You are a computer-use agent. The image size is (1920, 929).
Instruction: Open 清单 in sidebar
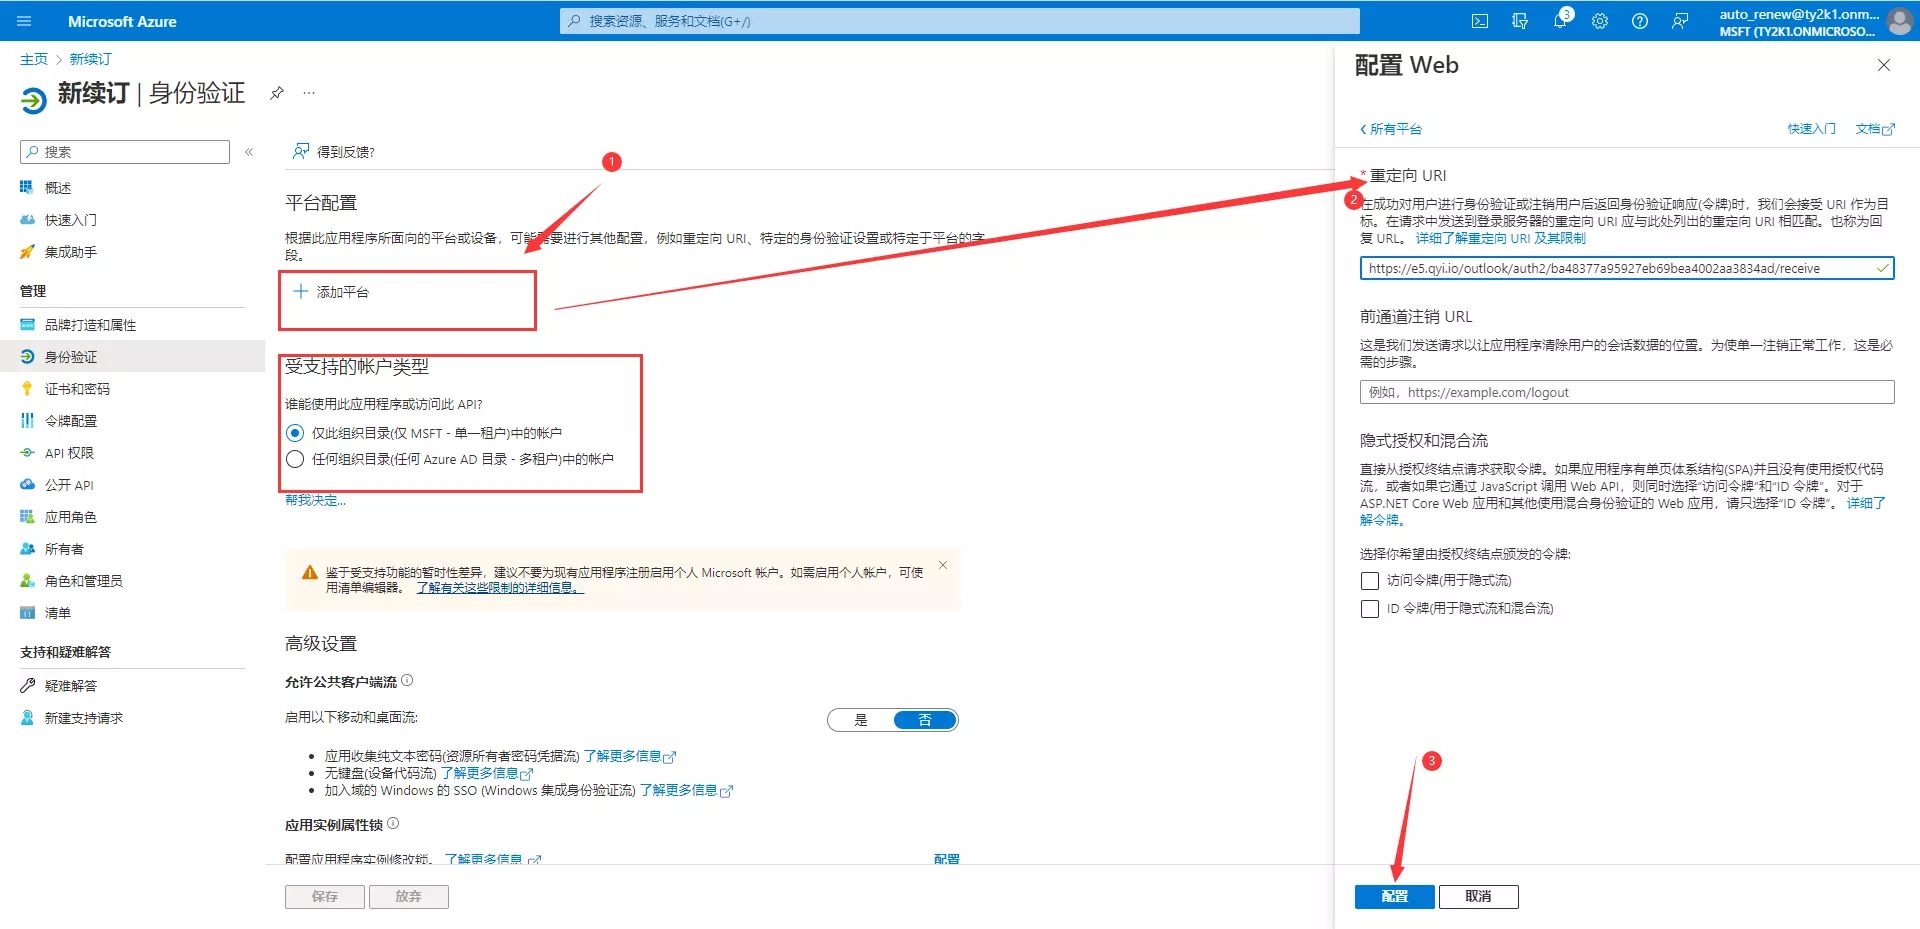point(58,613)
